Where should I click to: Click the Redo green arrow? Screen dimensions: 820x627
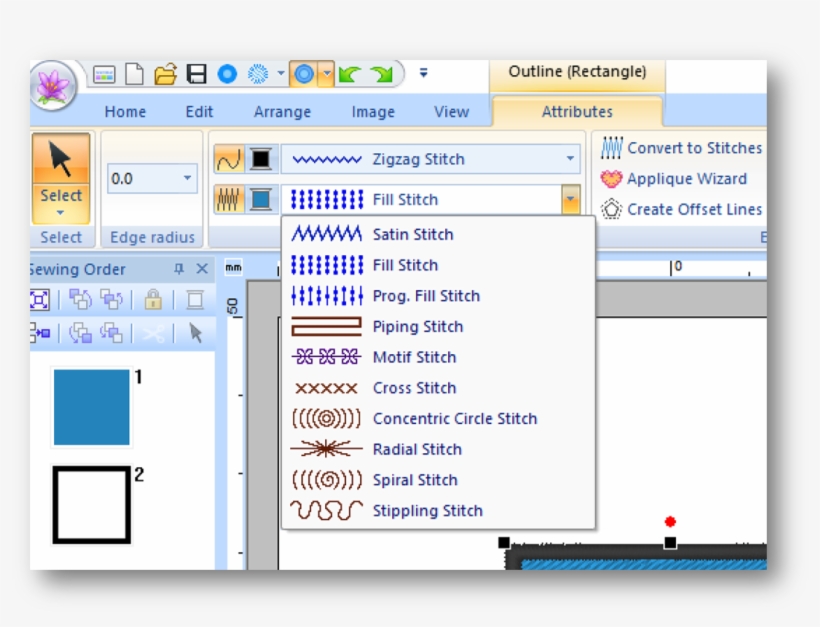[x=381, y=74]
